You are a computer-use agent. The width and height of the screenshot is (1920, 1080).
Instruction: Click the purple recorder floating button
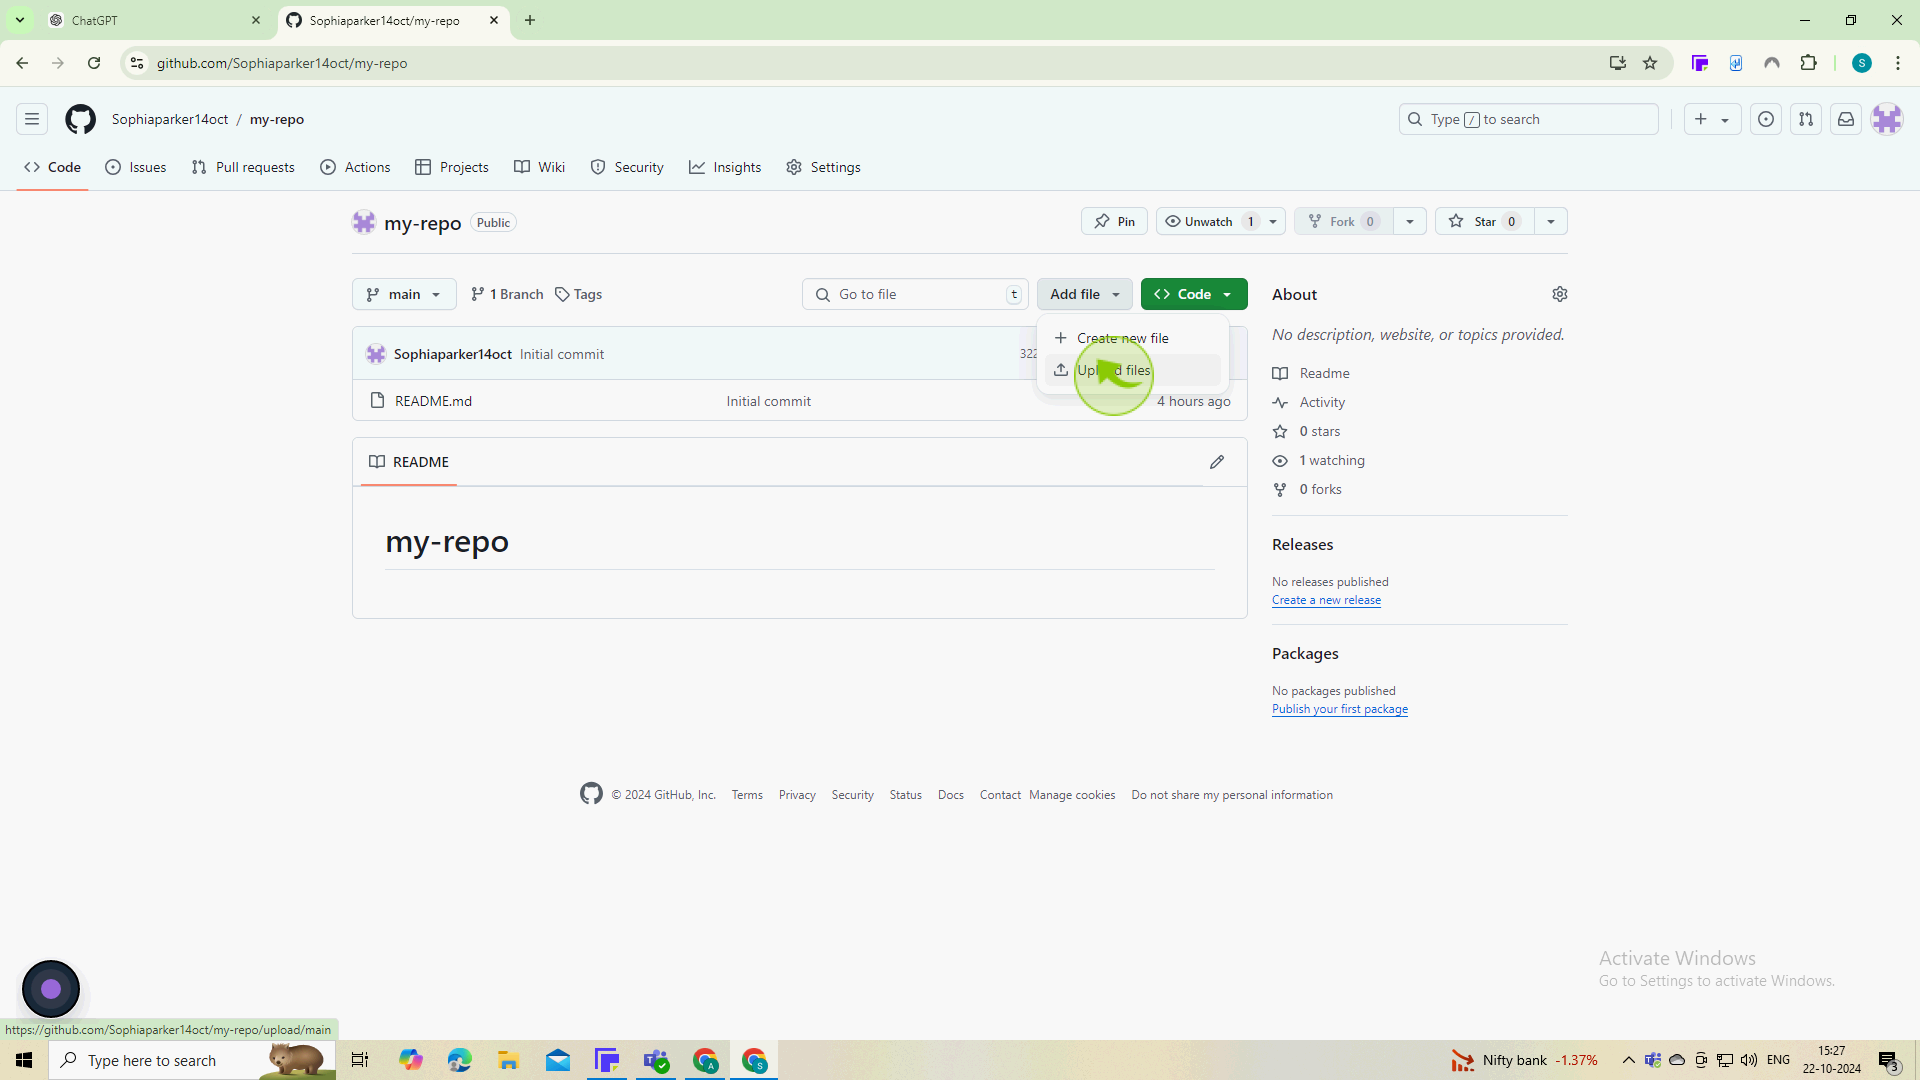coord(51,989)
